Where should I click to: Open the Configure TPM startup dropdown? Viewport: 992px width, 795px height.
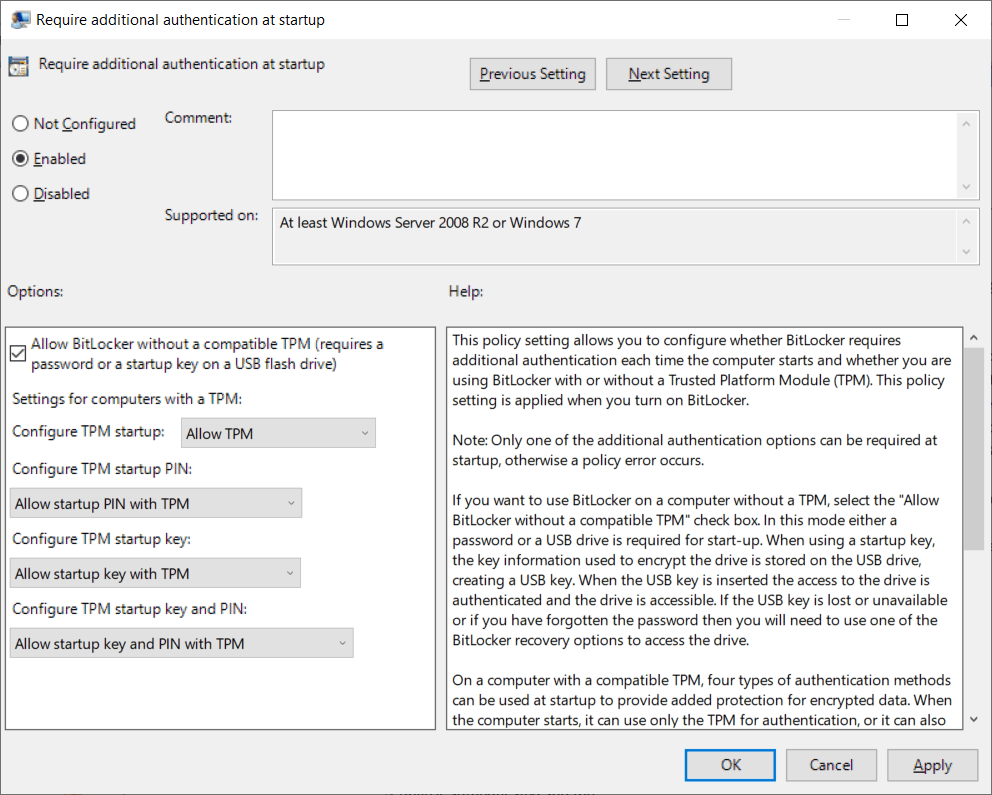(278, 433)
